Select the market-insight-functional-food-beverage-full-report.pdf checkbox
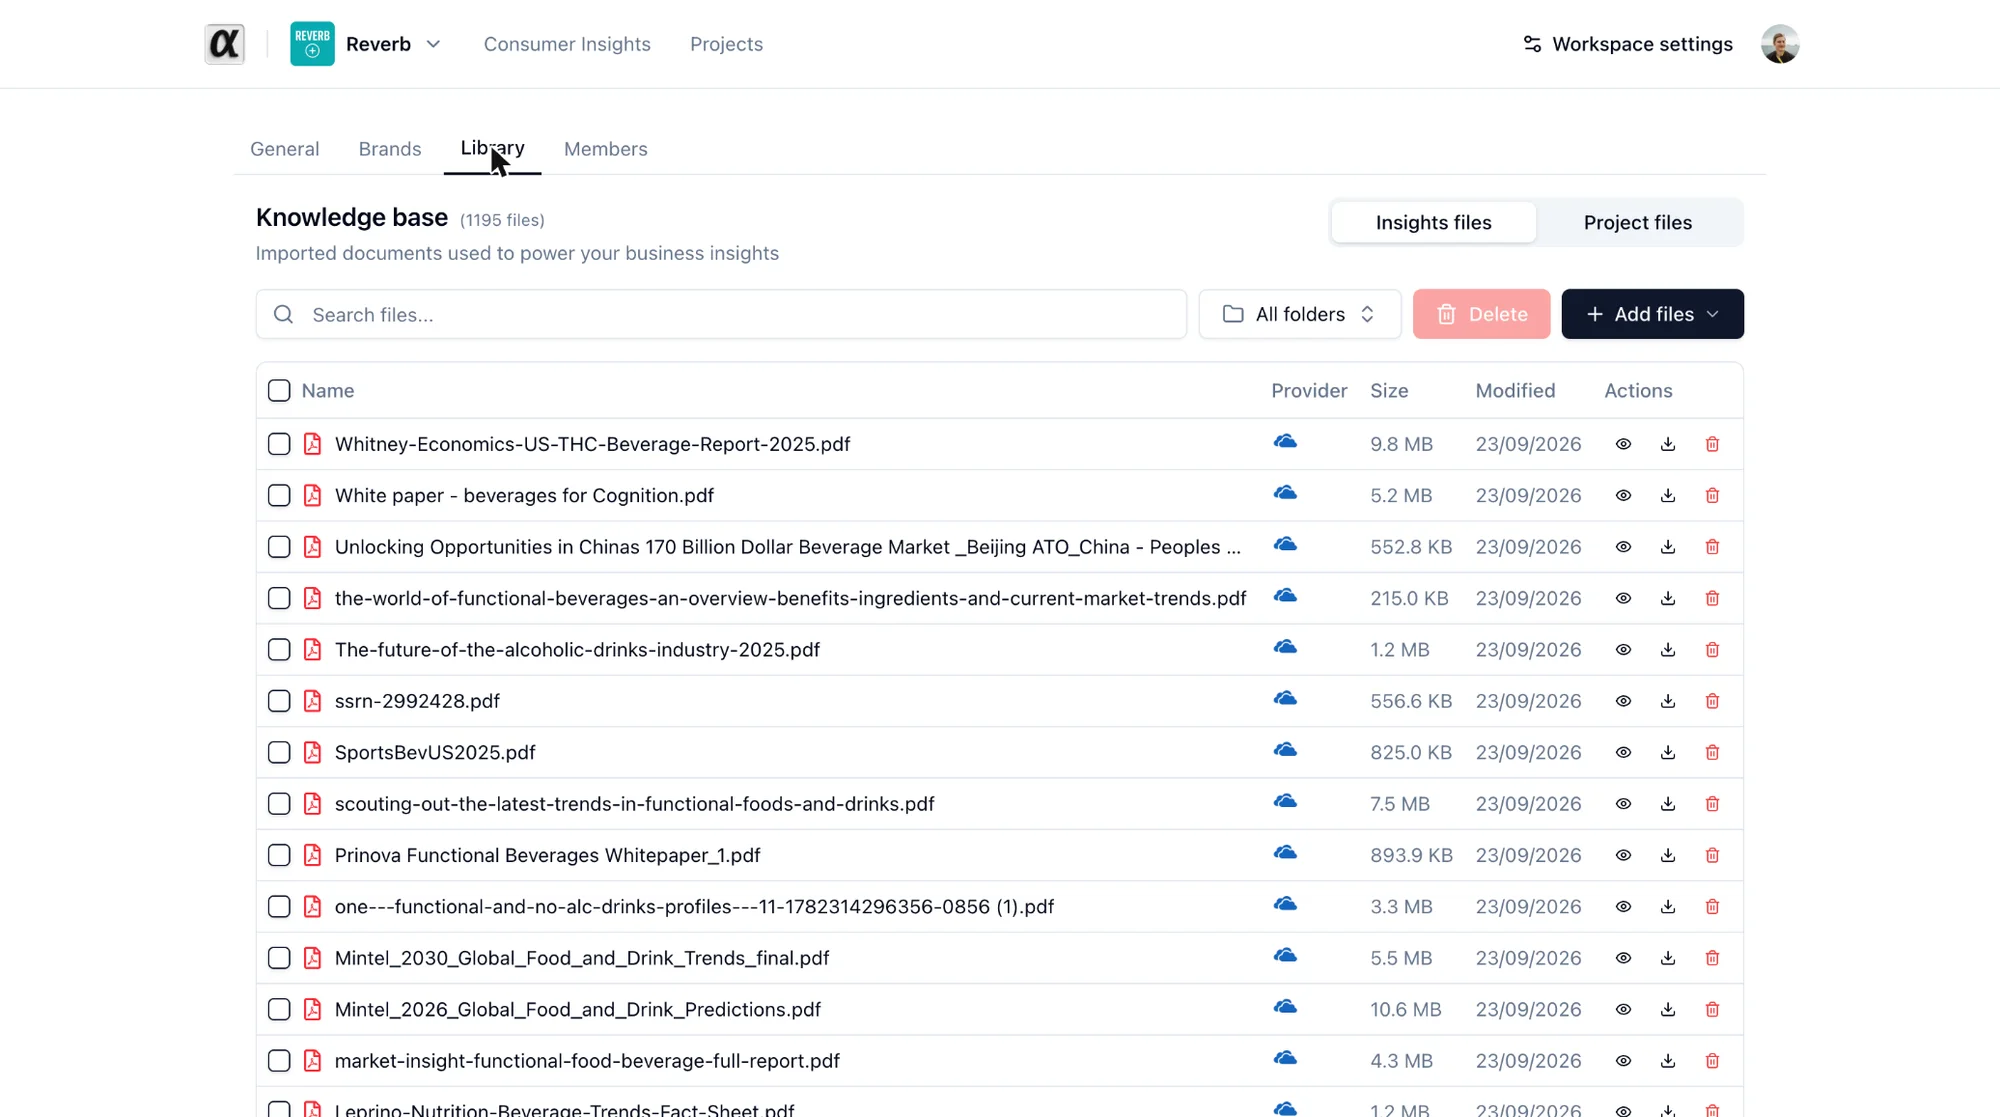 [279, 1061]
